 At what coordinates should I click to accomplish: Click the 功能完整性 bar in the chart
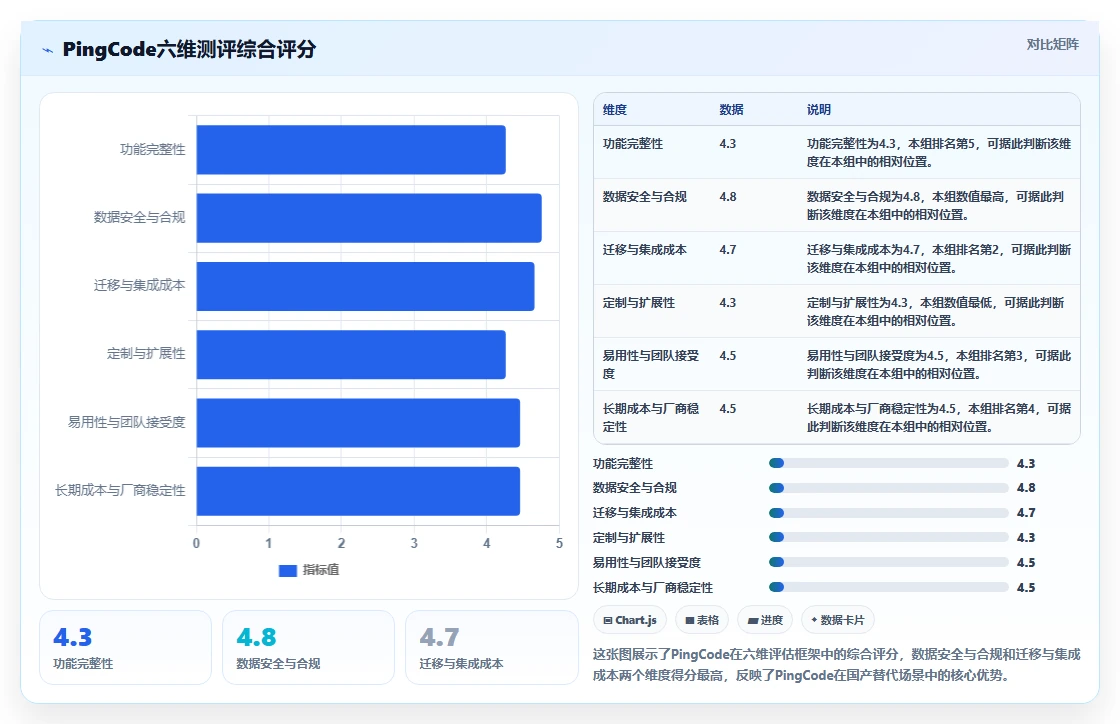(351, 150)
